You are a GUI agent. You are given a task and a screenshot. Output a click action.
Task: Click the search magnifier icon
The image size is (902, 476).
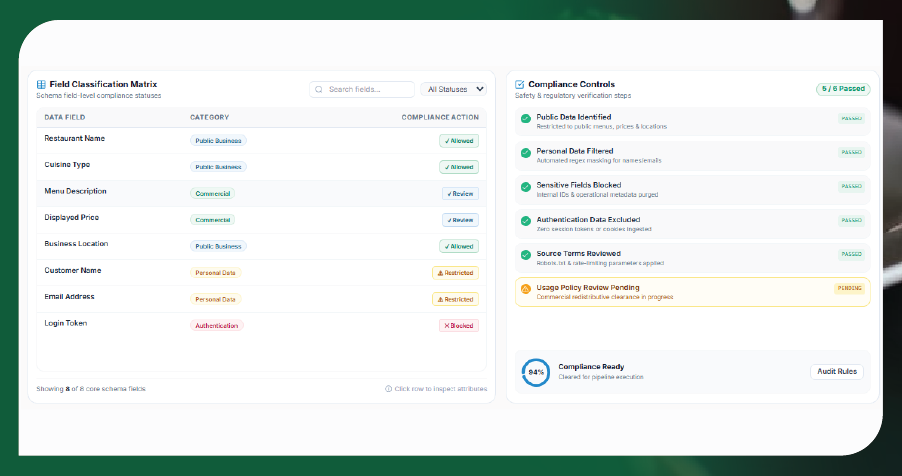coord(319,90)
